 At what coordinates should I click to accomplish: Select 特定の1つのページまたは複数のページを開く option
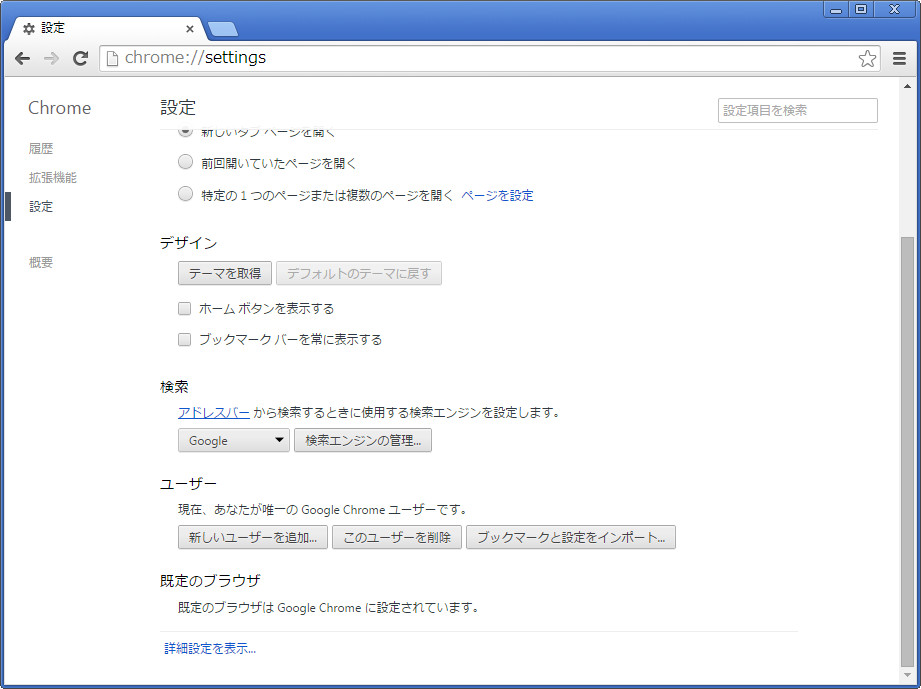[185, 194]
